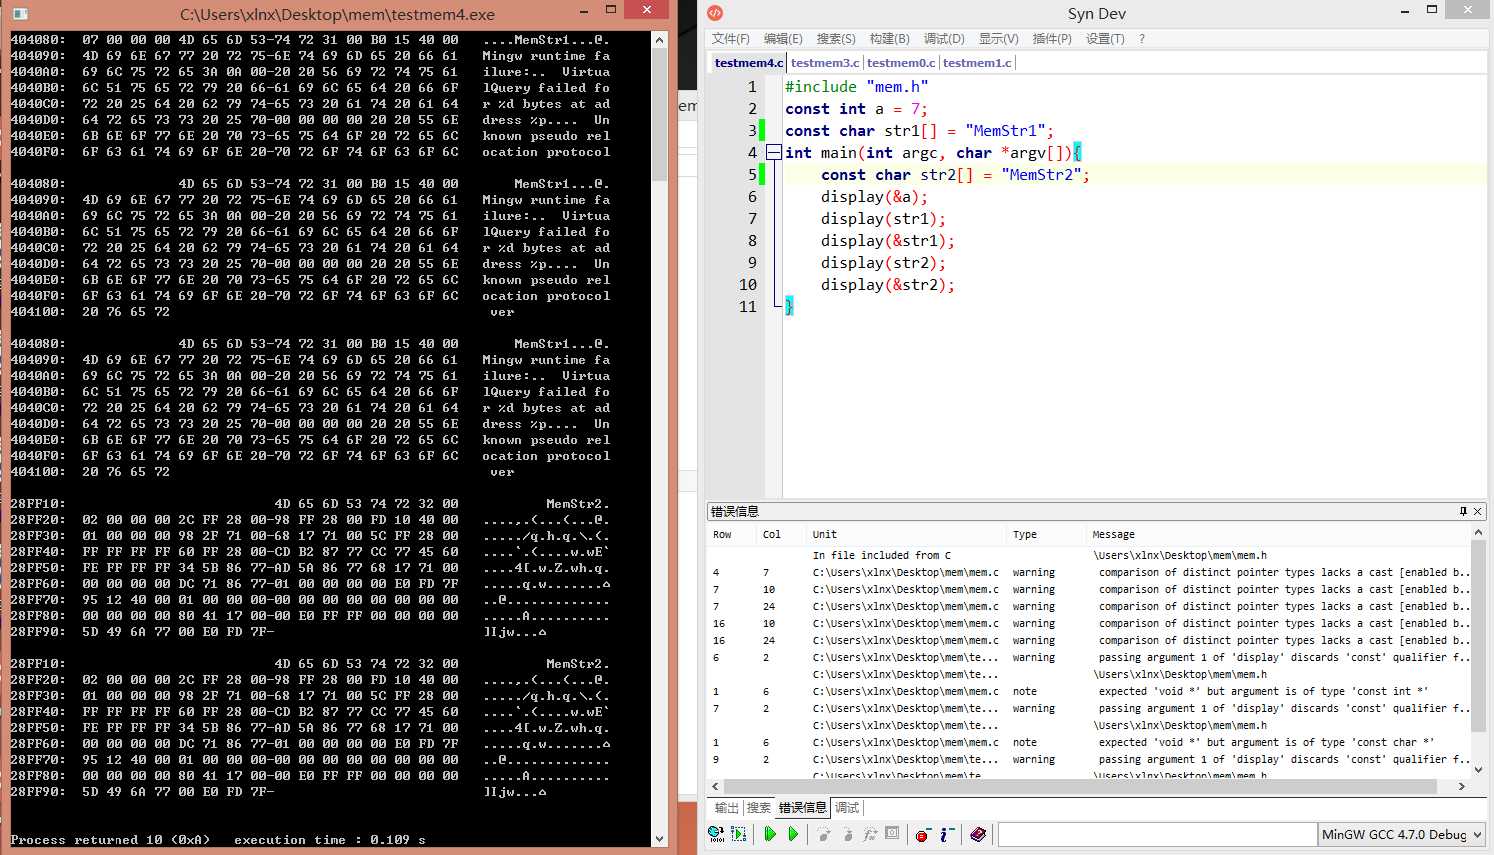1494x855 pixels.
Task: Click the compile icon in bottom toolbar
Action: click(x=716, y=834)
